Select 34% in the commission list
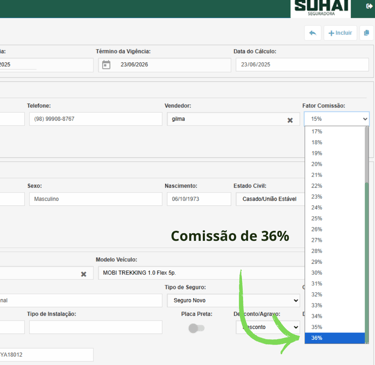Screen dimensions: 375x365 click(x=335, y=316)
